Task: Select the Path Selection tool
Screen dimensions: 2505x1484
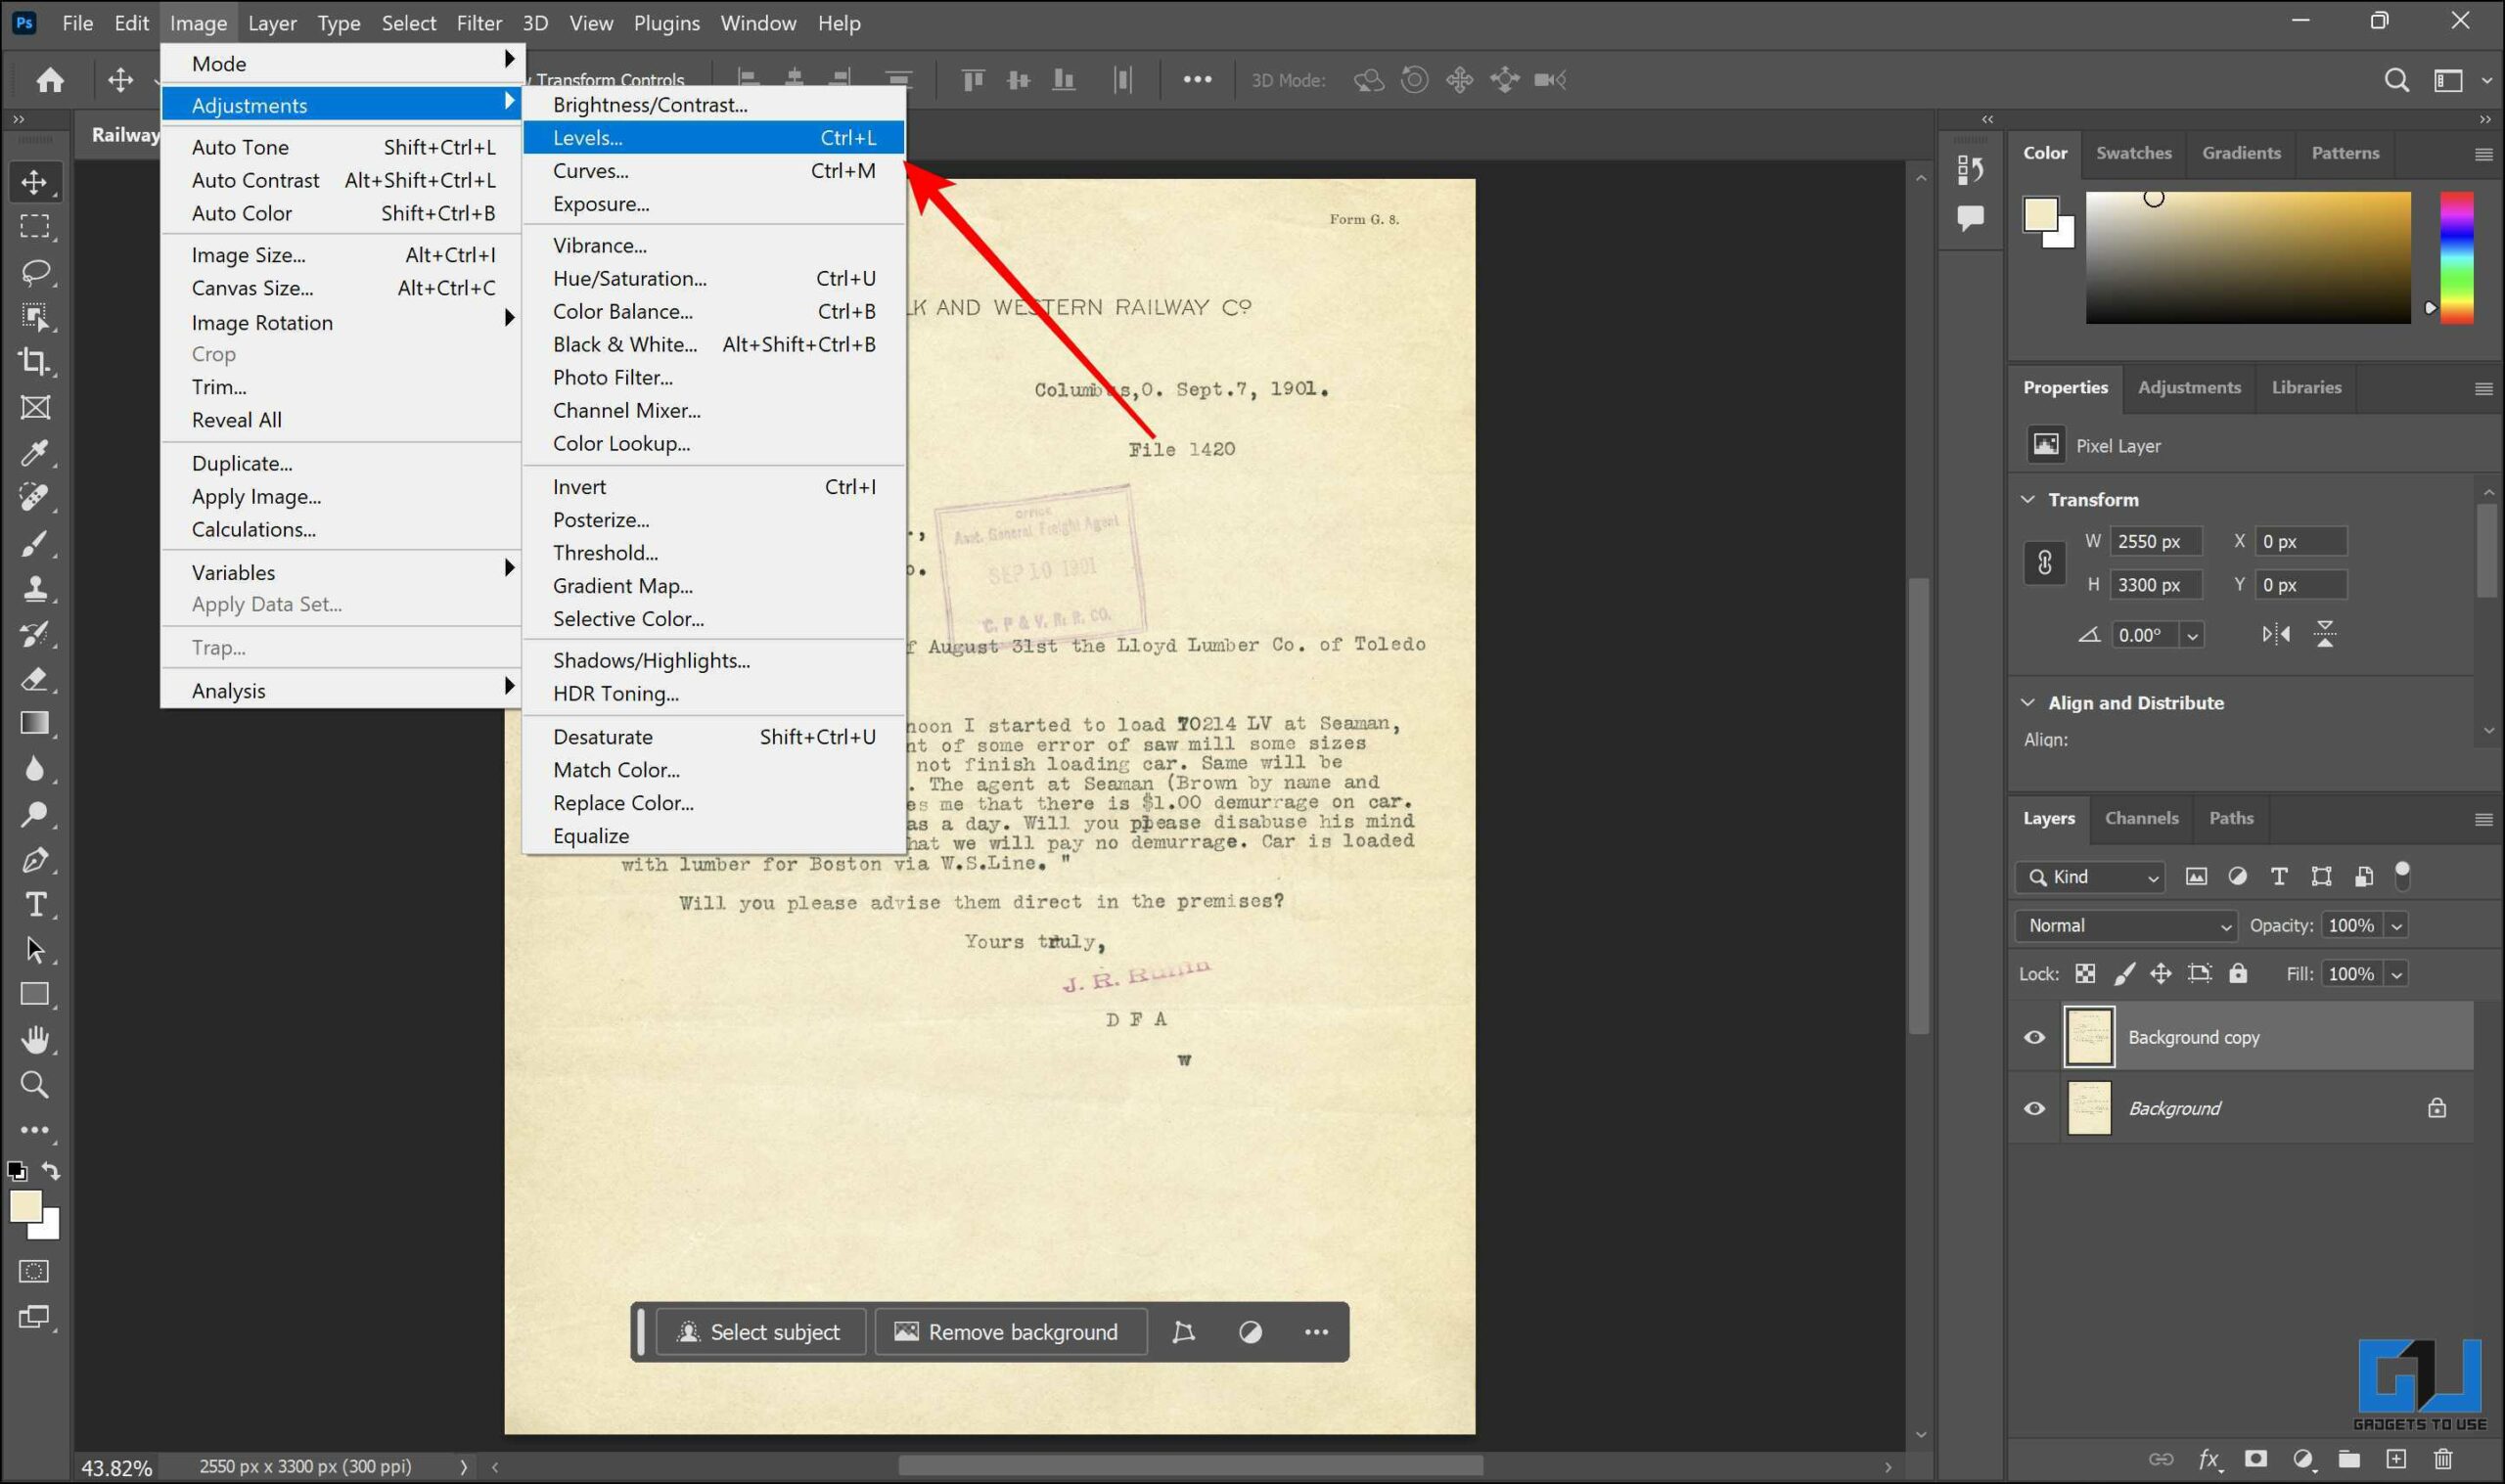Action: pos(35,949)
